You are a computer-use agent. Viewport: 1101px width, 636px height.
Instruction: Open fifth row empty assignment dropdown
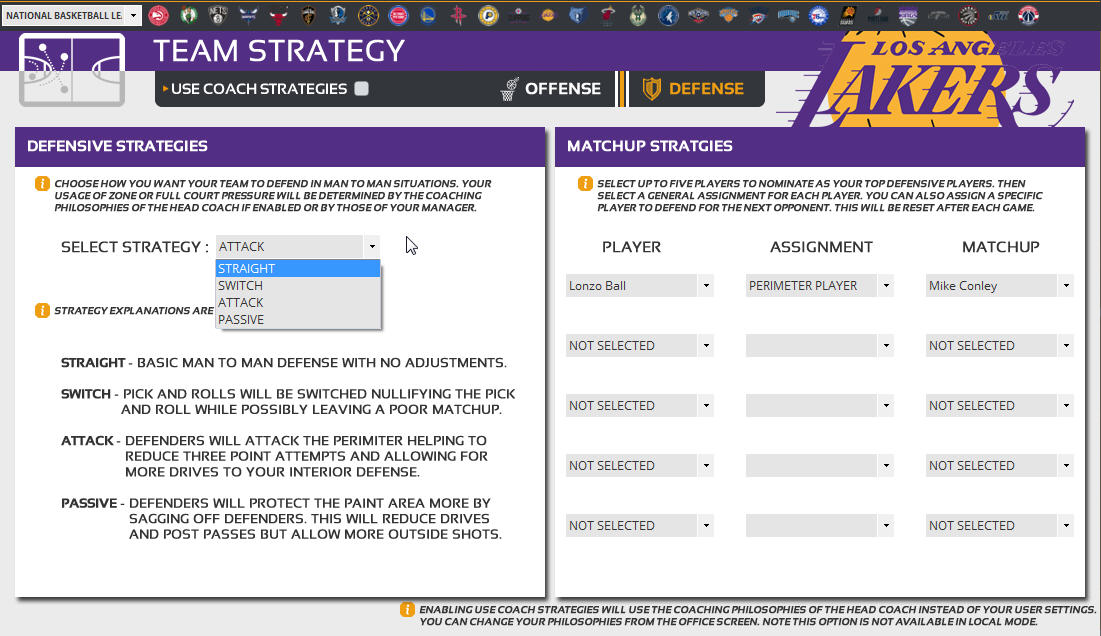pyautogui.click(x=819, y=526)
